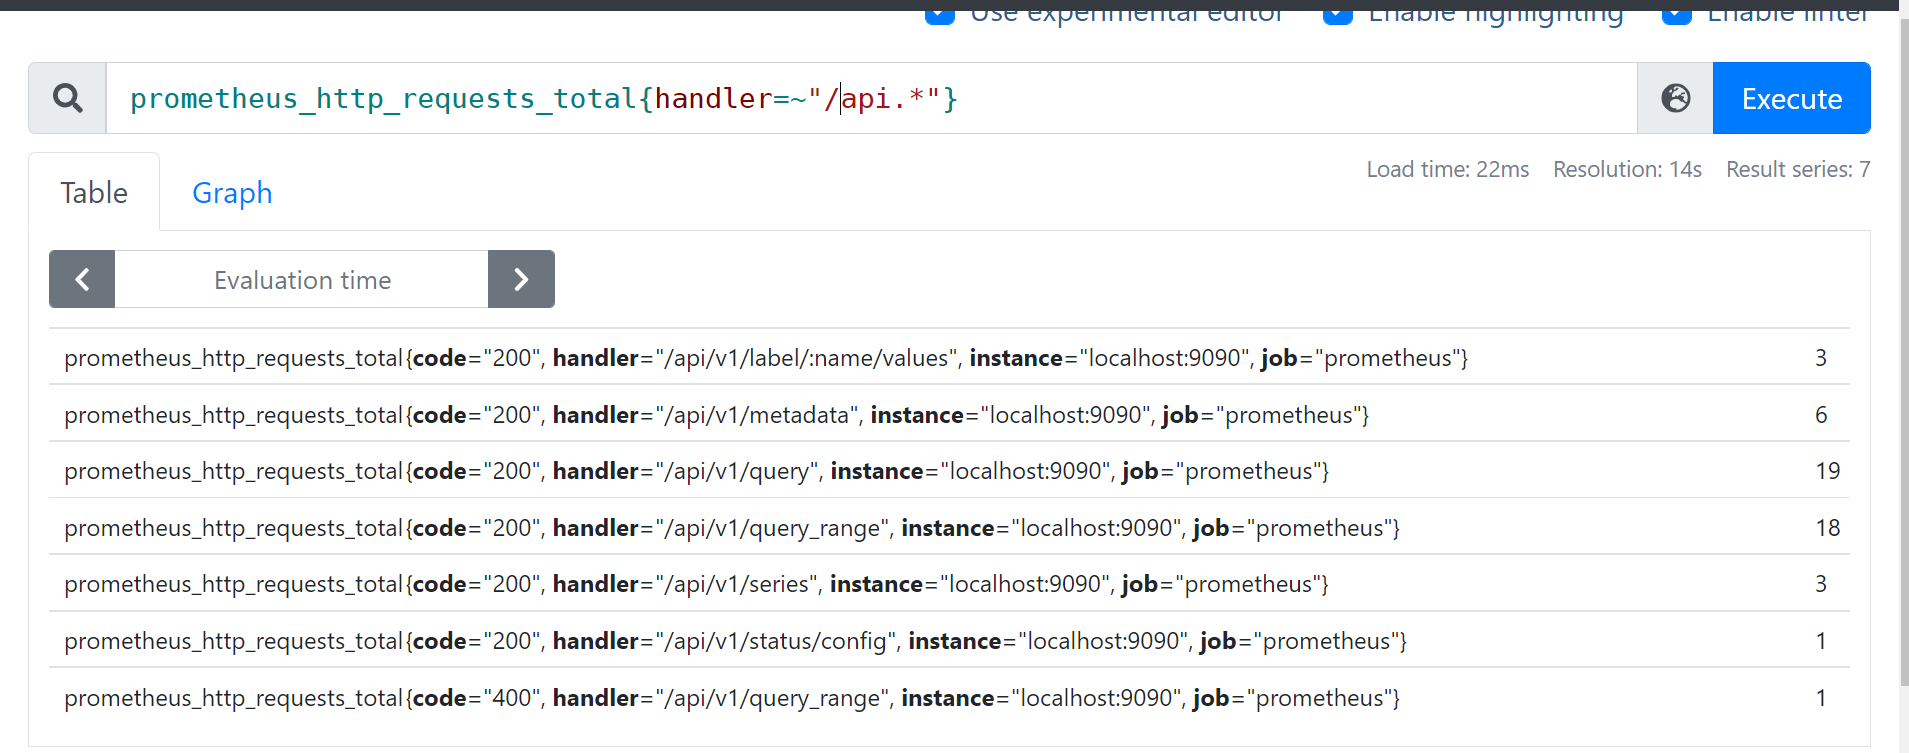This screenshot has width=1909, height=753.
Task: Click value 19 in the /api/v1/query row
Action: click(x=1827, y=471)
